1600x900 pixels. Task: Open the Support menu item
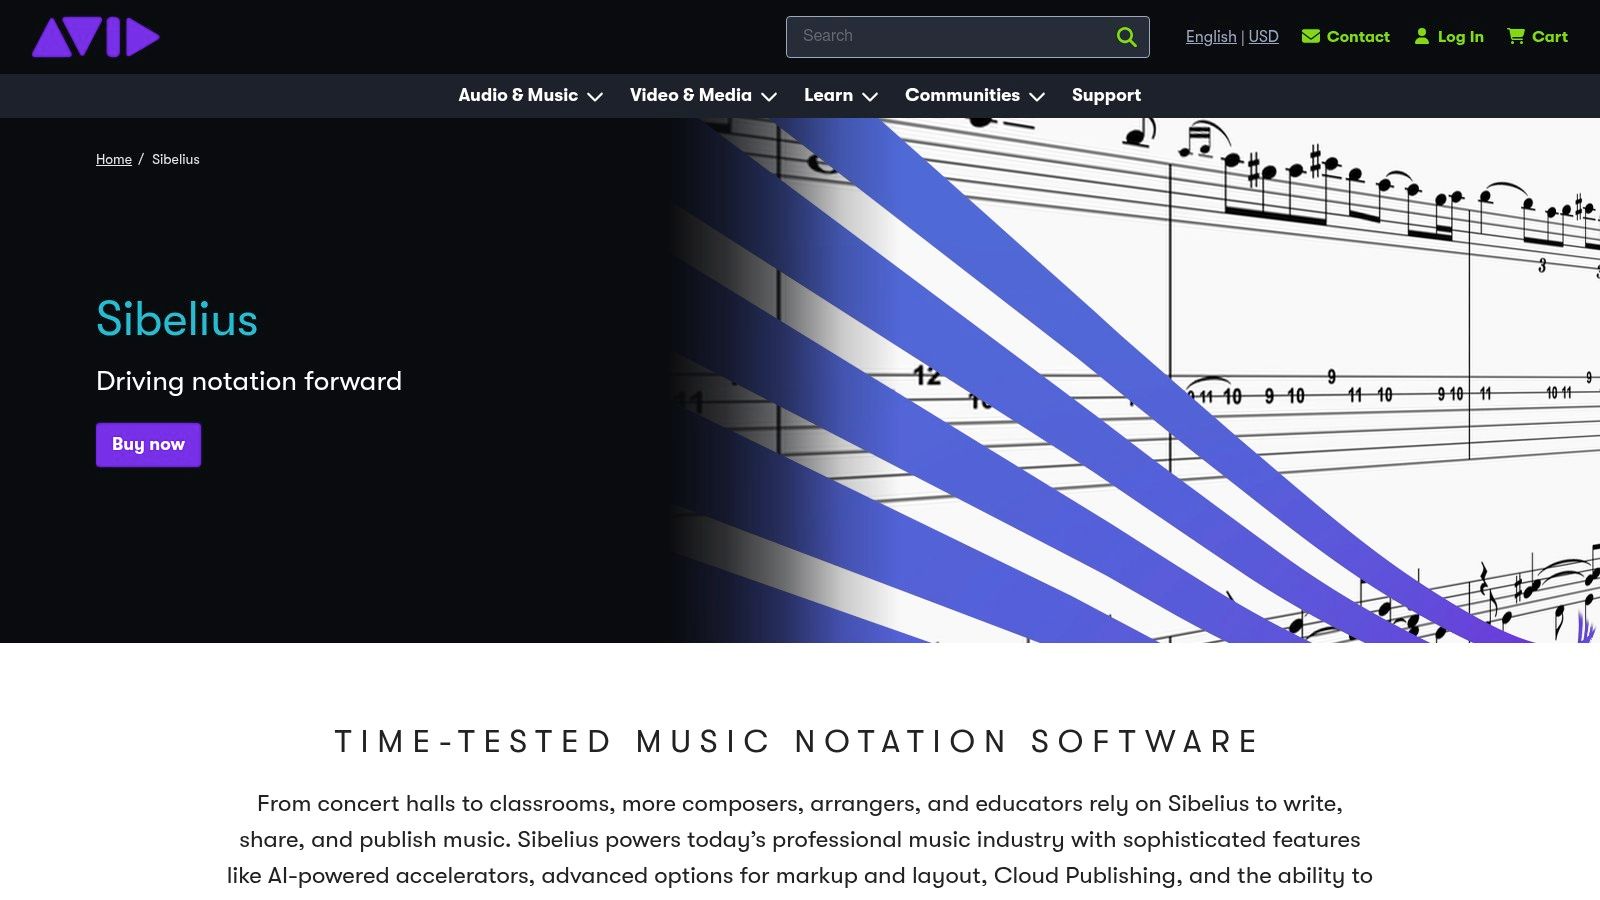1106,95
